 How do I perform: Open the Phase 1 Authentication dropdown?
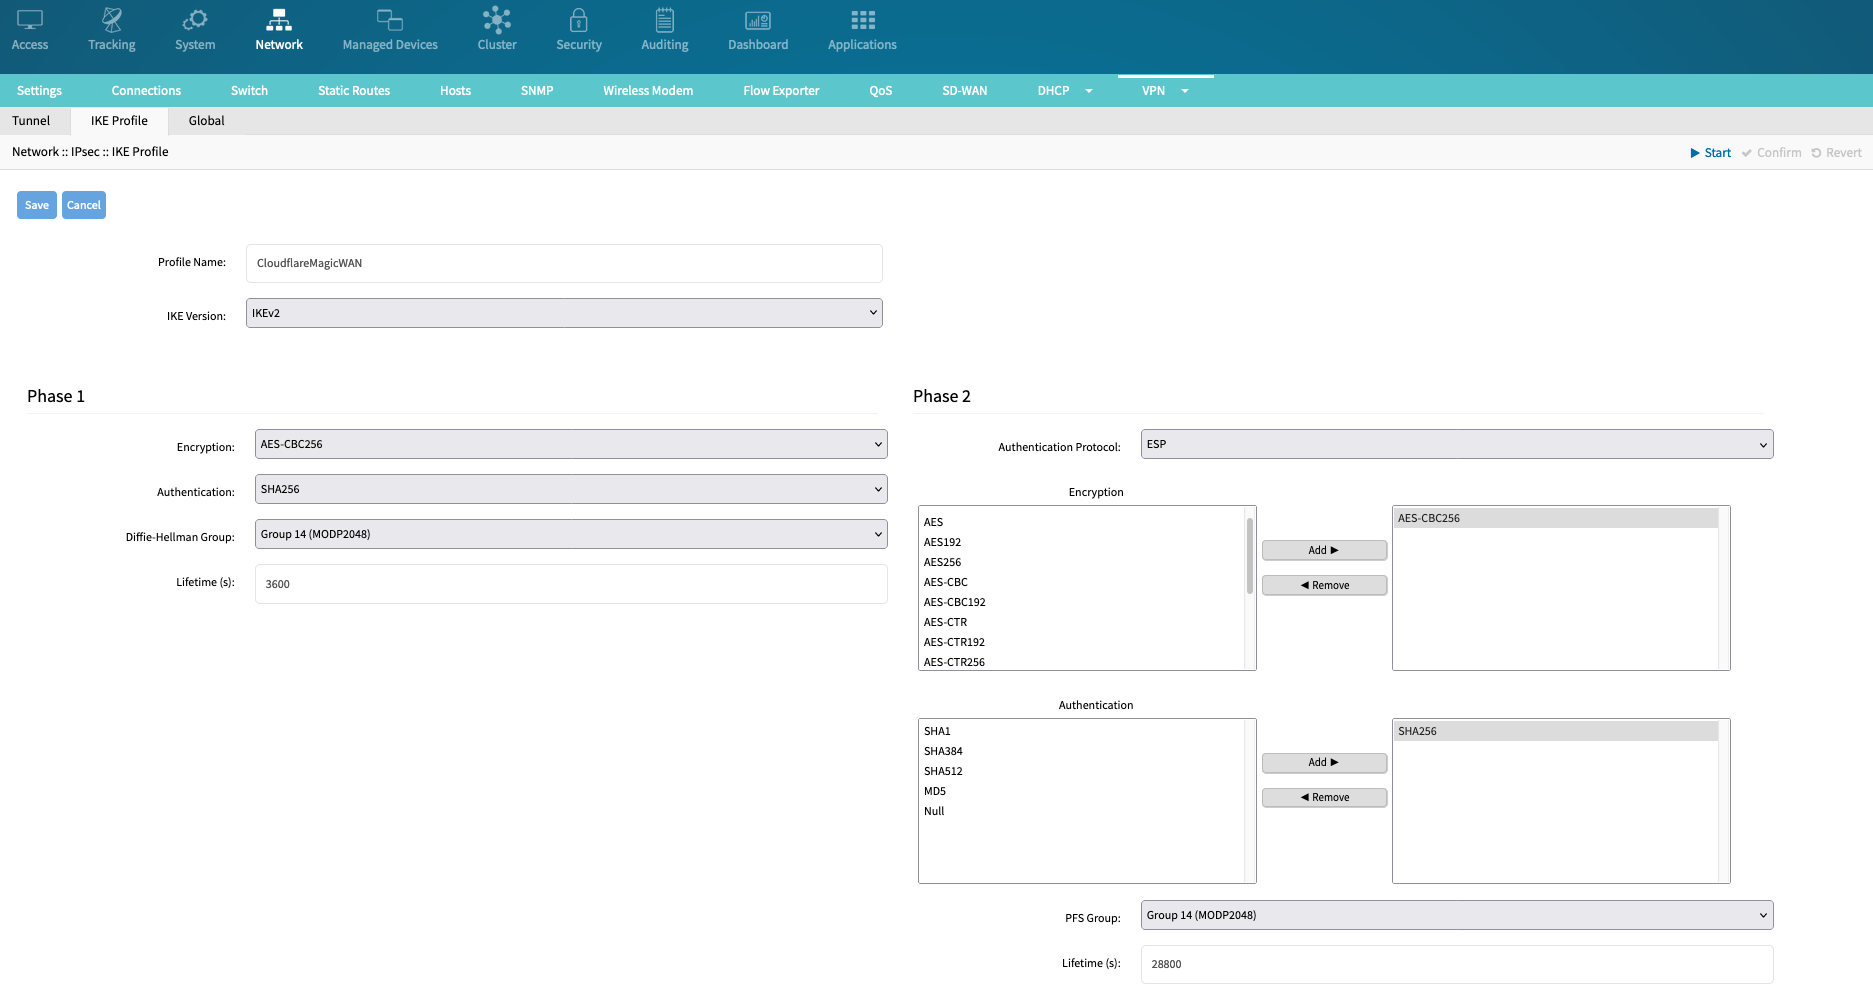click(x=571, y=489)
